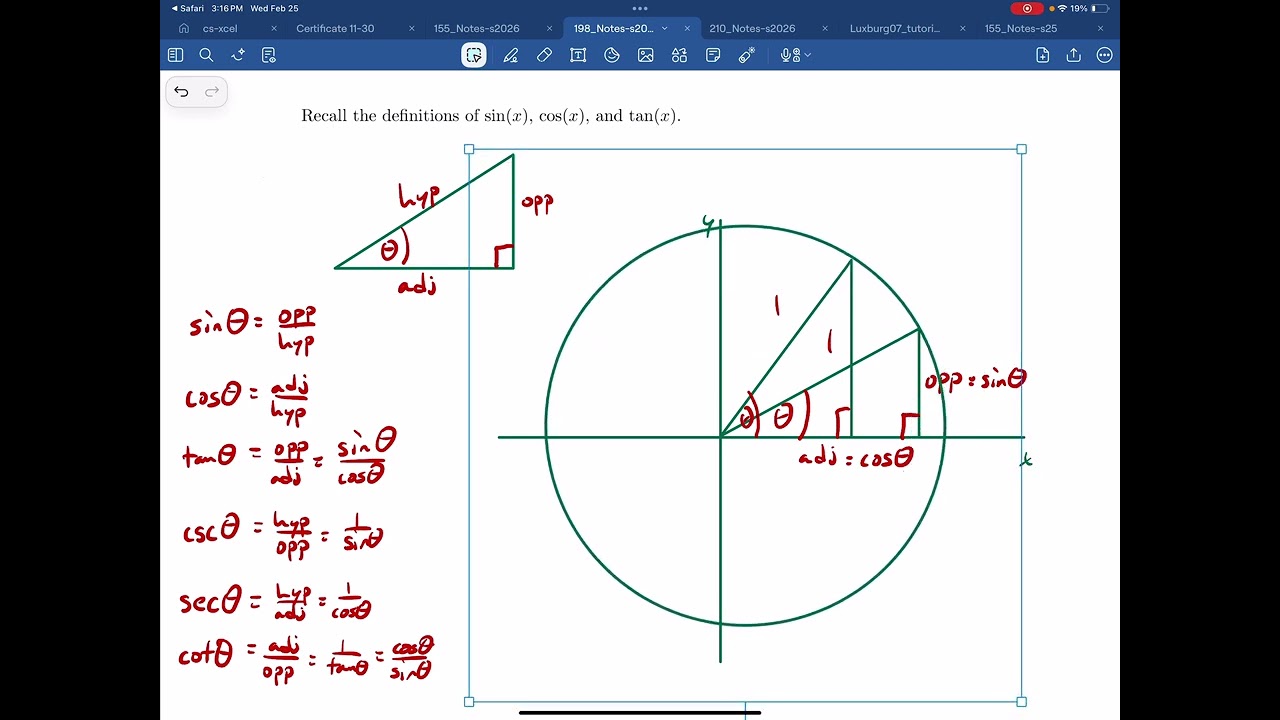The width and height of the screenshot is (1280, 720).
Task: Select the sticky note tool
Action: click(713, 55)
